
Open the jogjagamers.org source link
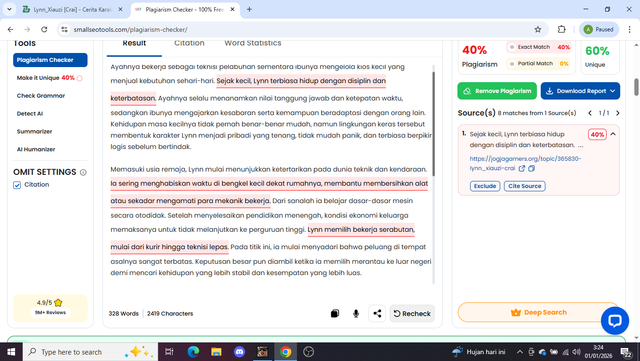[525, 163]
